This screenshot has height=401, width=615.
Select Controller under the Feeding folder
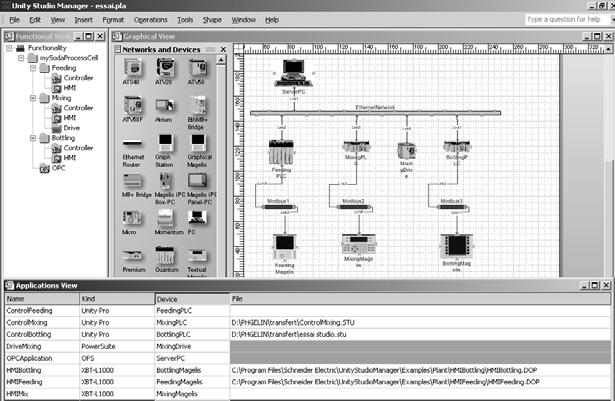tap(73, 78)
